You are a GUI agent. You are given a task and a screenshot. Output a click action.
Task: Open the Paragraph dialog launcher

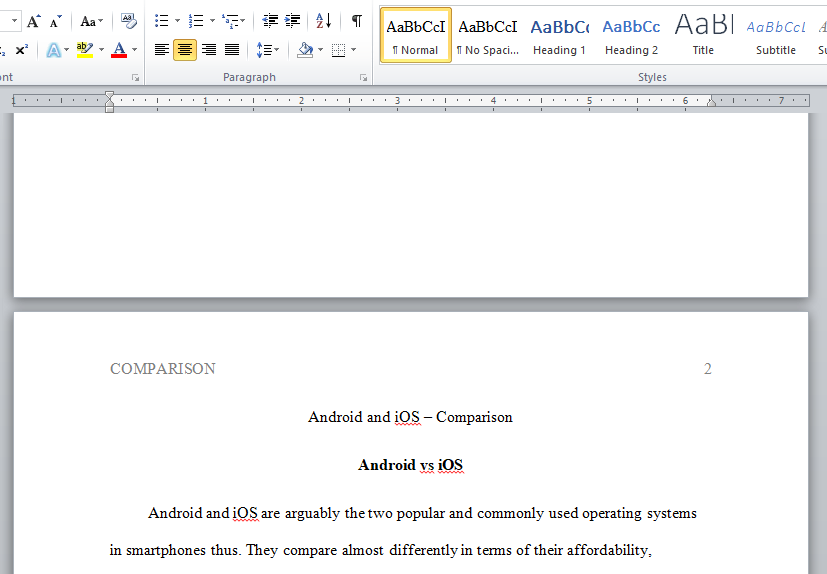tap(363, 78)
